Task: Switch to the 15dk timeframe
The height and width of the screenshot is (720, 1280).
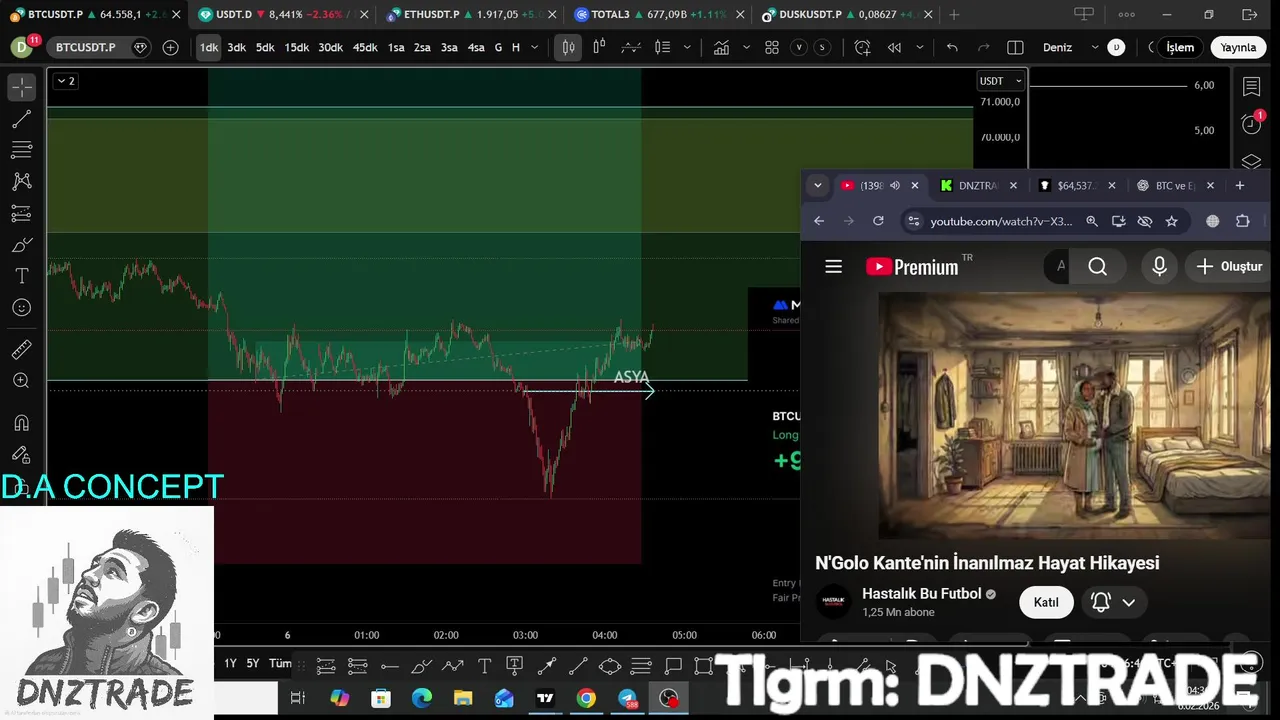Action: (296, 47)
